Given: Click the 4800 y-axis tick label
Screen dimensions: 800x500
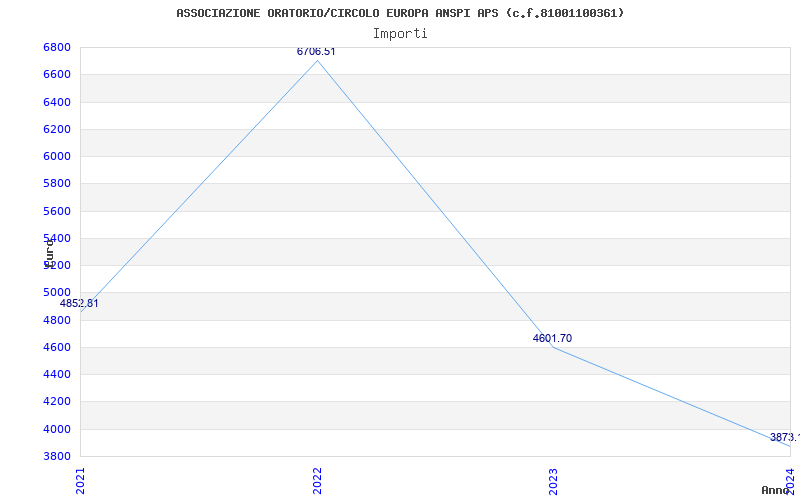Looking at the screenshot, I should coord(57,320).
